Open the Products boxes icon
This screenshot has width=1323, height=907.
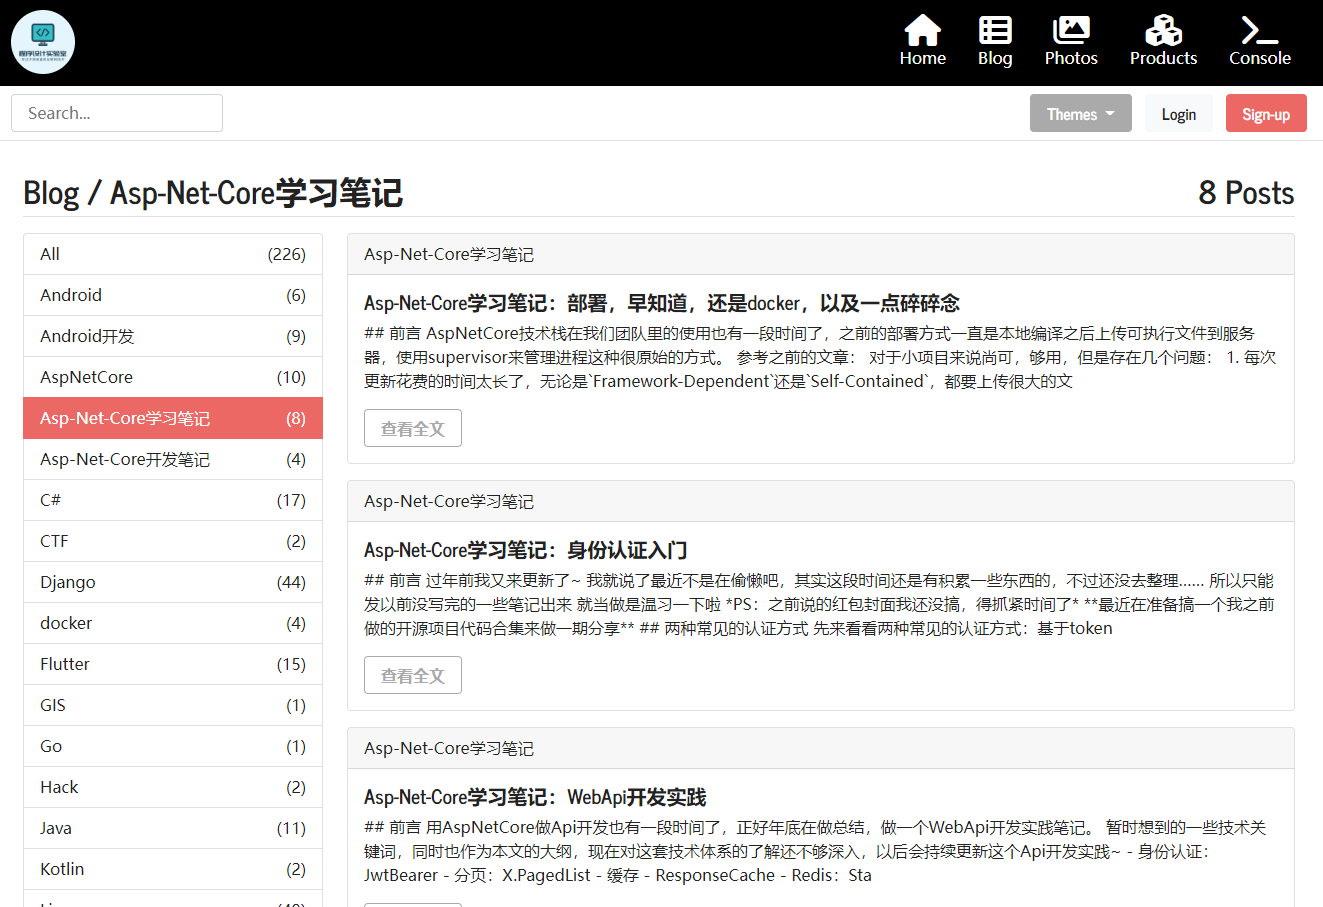click(x=1163, y=42)
